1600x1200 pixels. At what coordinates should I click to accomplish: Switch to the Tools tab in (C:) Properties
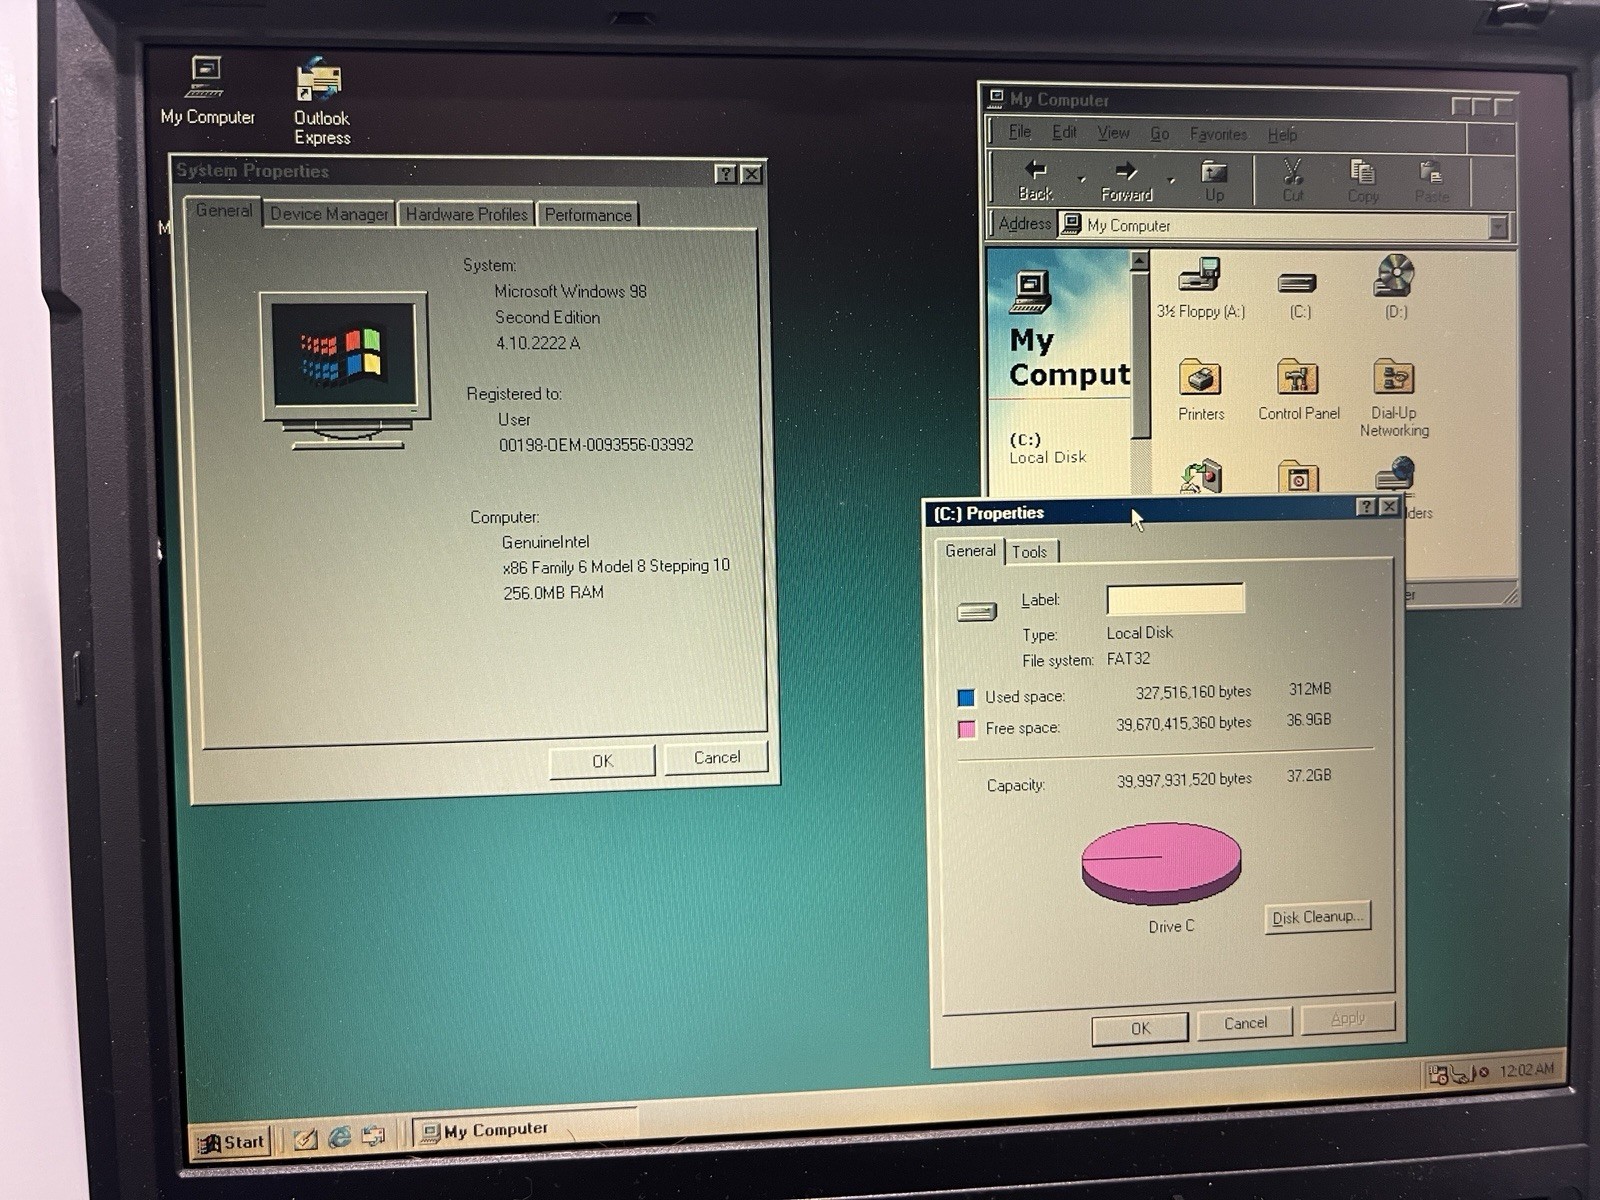pos(1029,552)
